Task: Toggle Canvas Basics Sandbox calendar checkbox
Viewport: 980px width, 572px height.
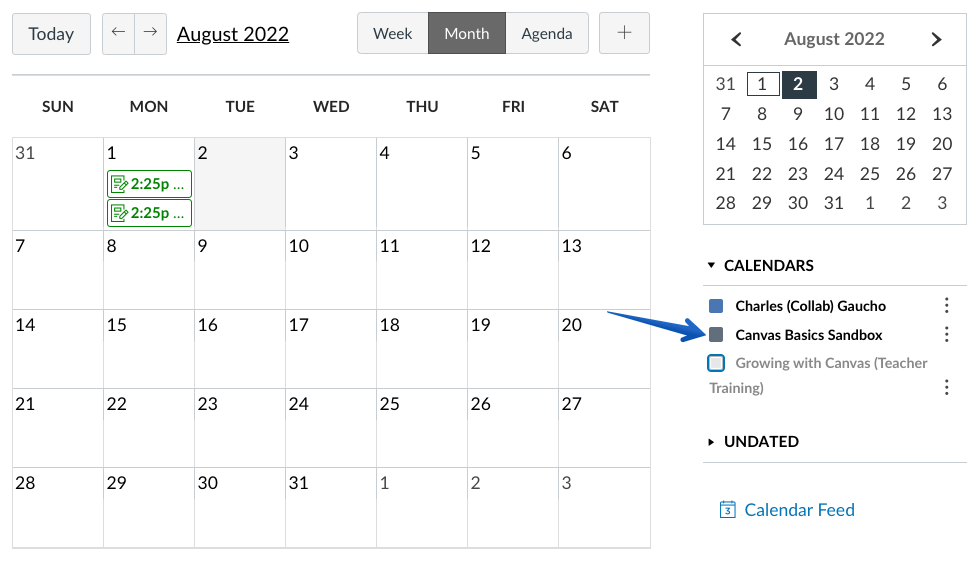Action: (x=716, y=334)
